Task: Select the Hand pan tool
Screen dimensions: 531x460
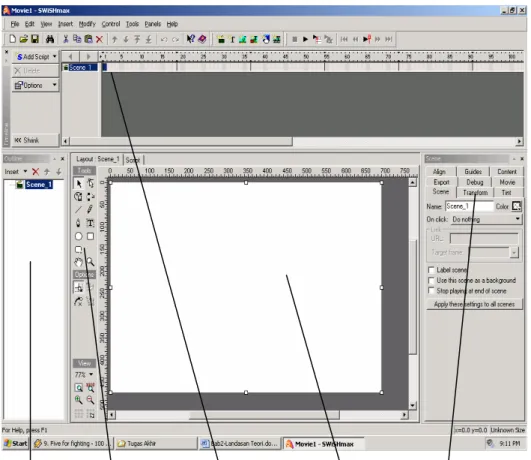Action: click(x=78, y=262)
